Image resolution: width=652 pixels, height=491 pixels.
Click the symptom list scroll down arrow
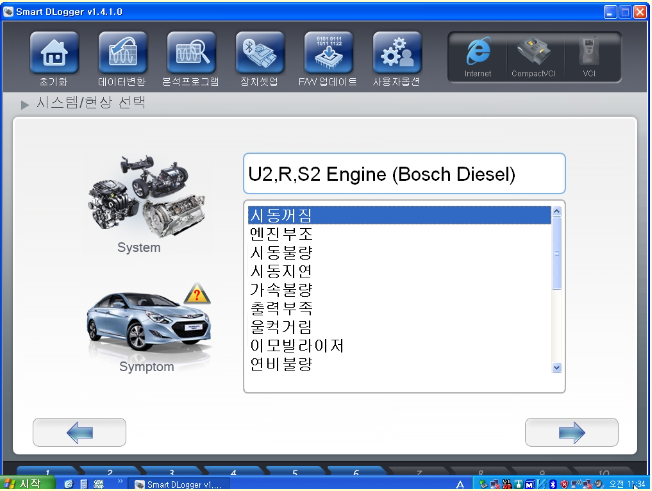point(557,368)
